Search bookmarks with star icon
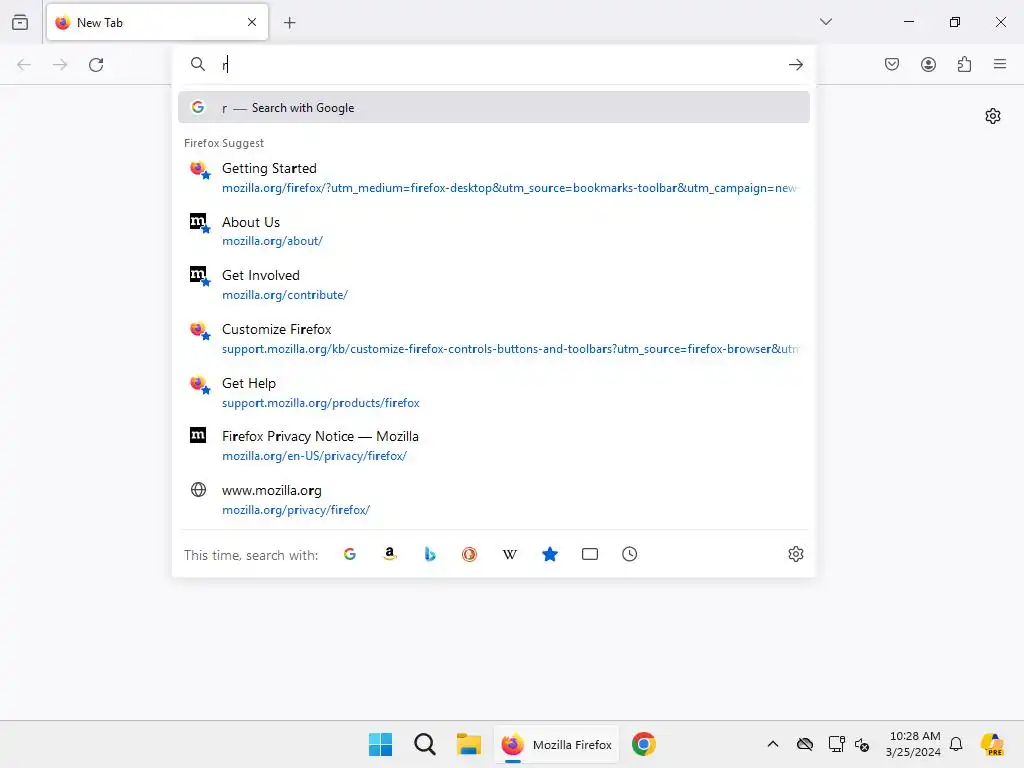Screen dimensions: 1024x768 click(550, 554)
